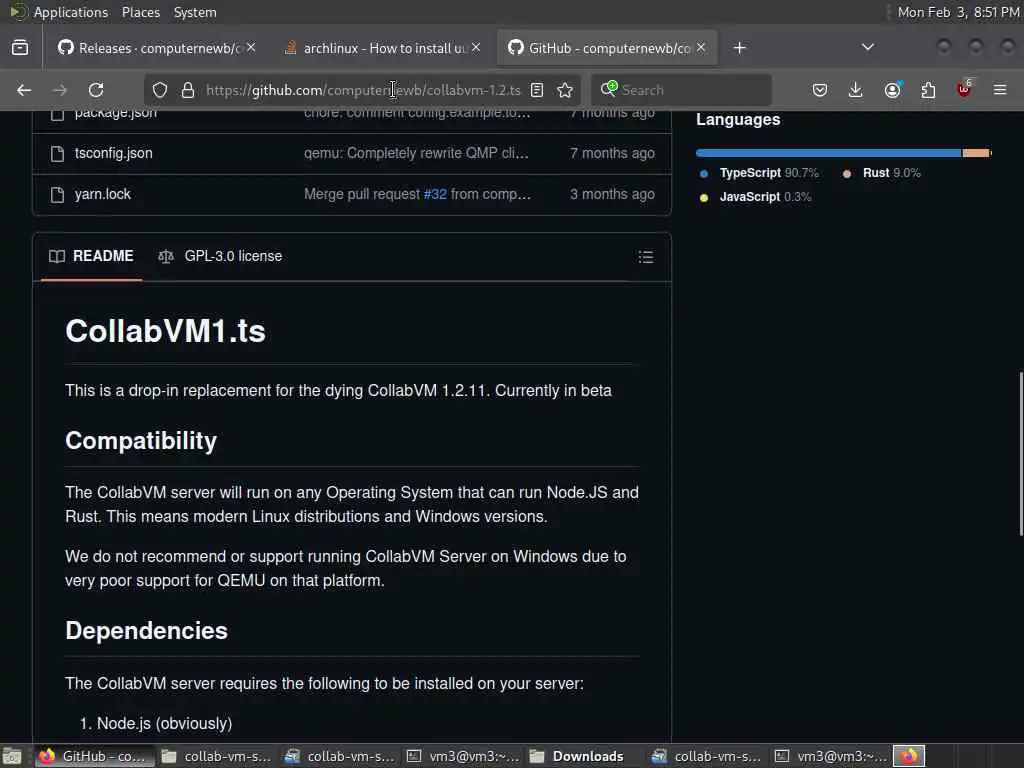Expand the list all tabs chevron

point(868,47)
